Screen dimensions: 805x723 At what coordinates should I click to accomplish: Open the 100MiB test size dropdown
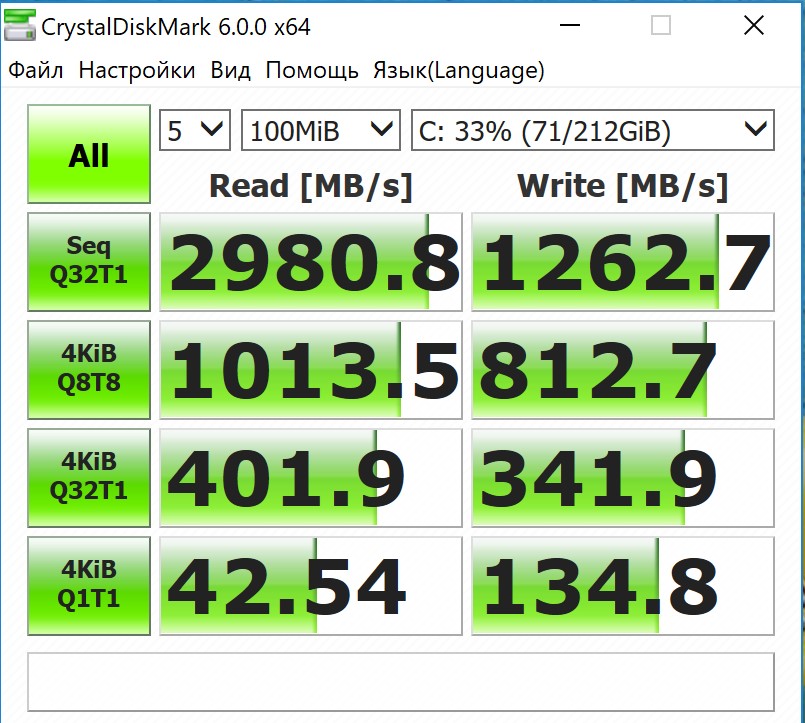pos(321,130)
